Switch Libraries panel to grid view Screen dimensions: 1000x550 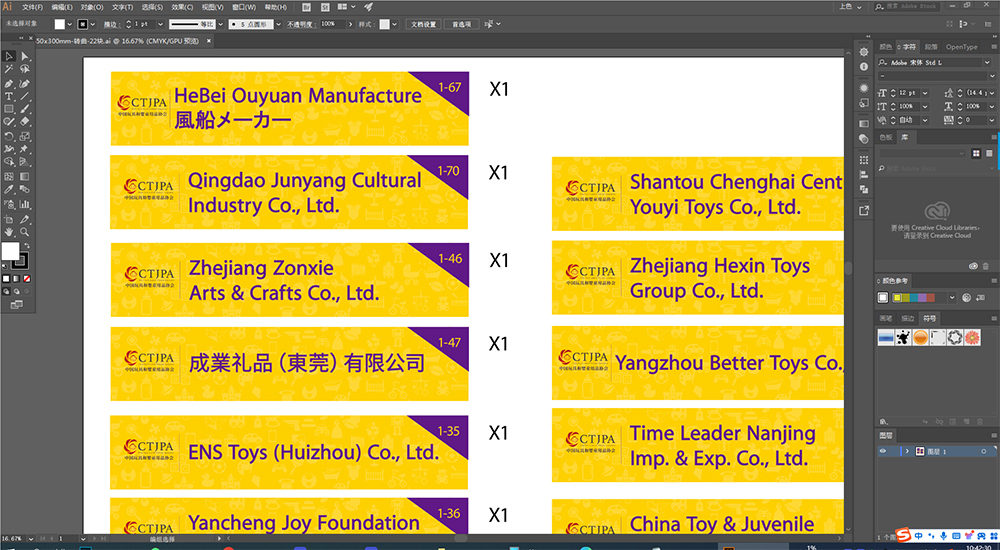tap(976, 153)
